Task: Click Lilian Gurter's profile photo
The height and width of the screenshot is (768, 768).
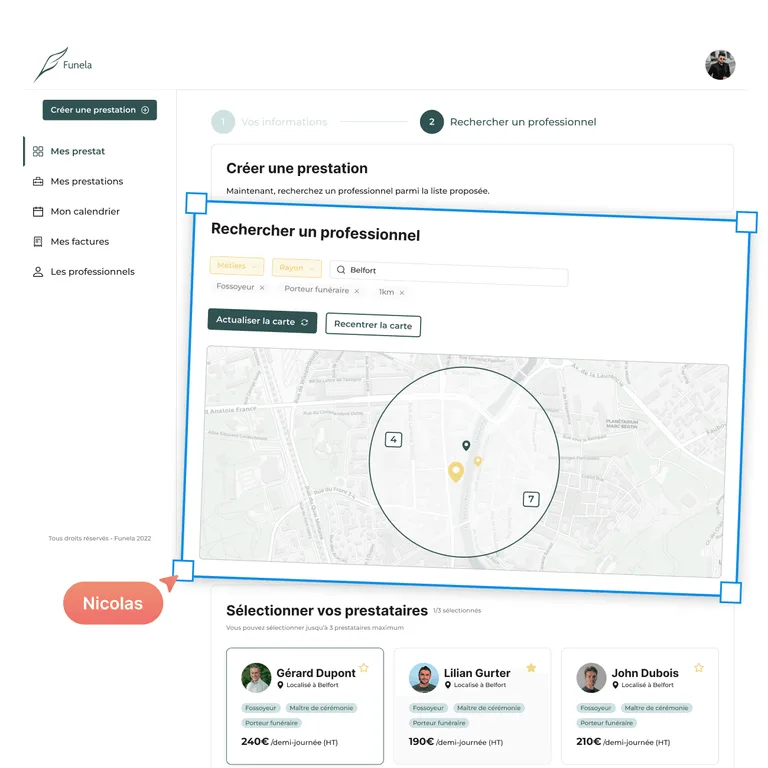Action: click(x=424, y=678)
